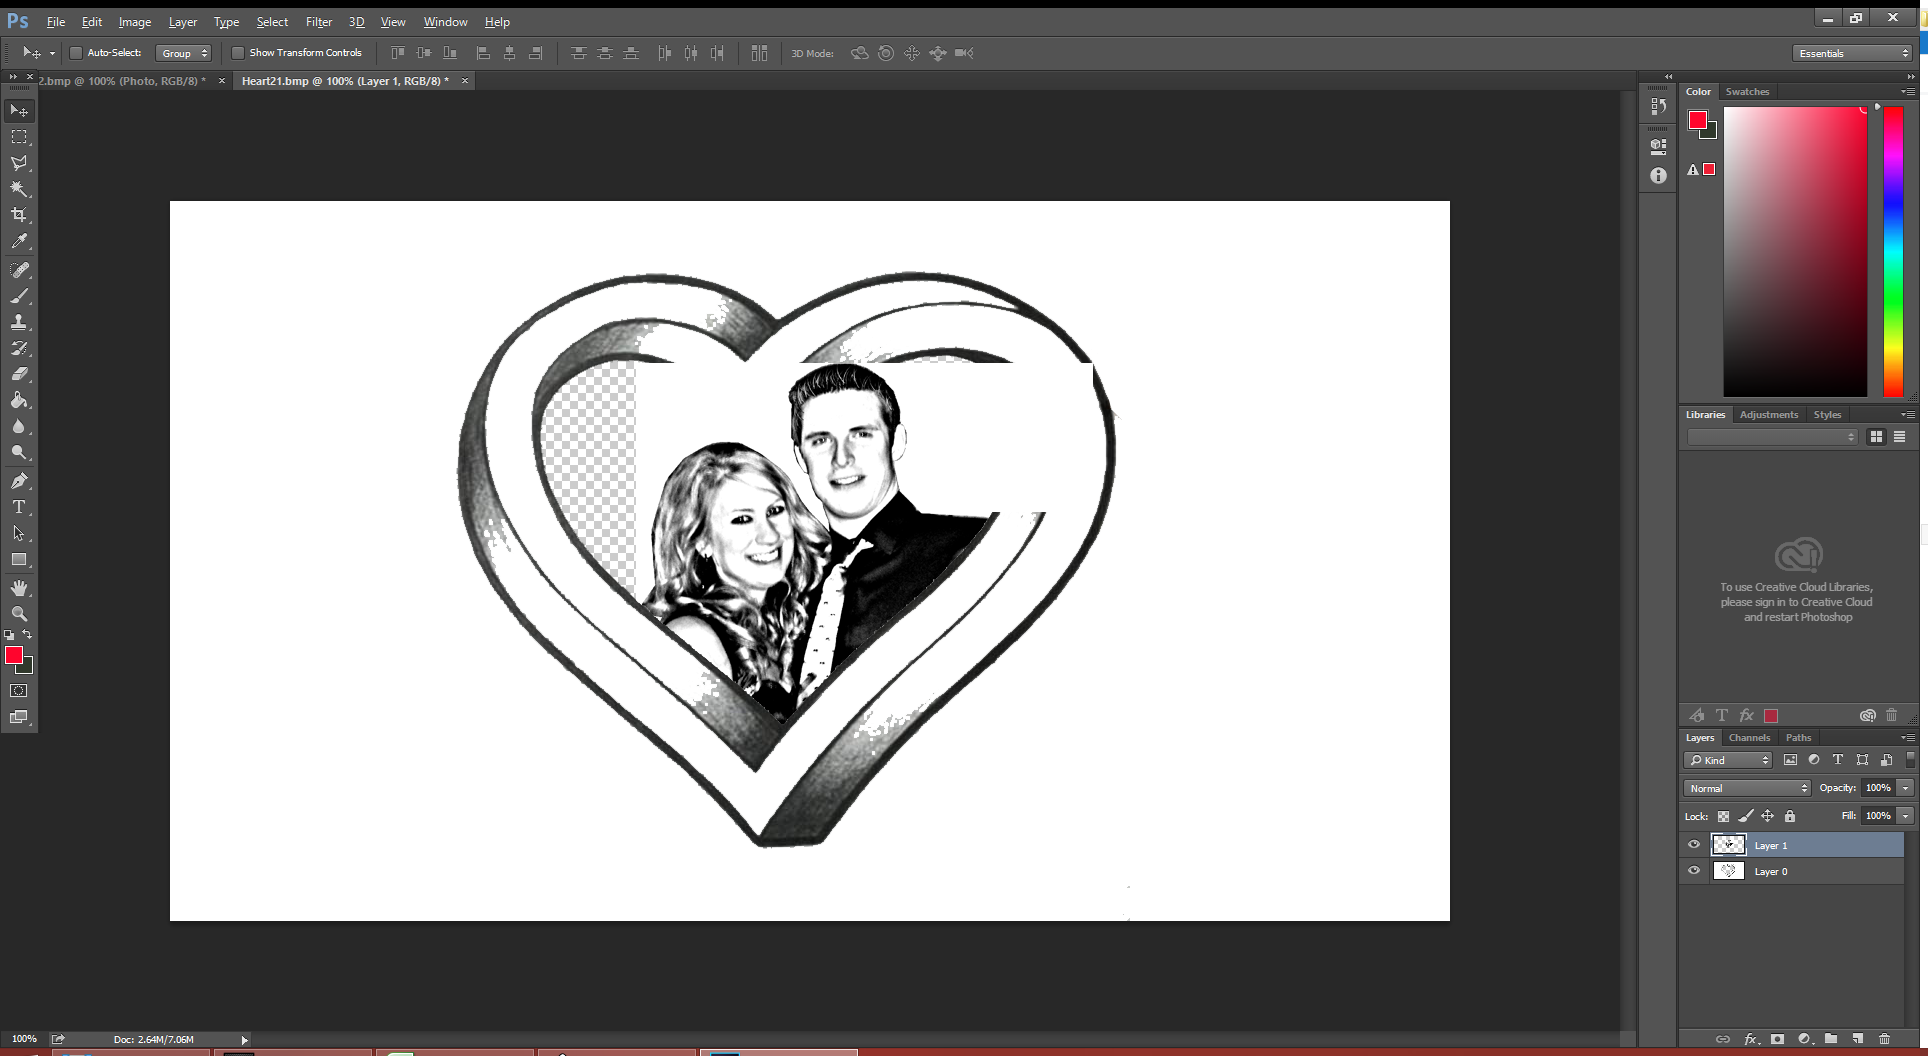Select the Eraser tool

[x=19, y=374]
